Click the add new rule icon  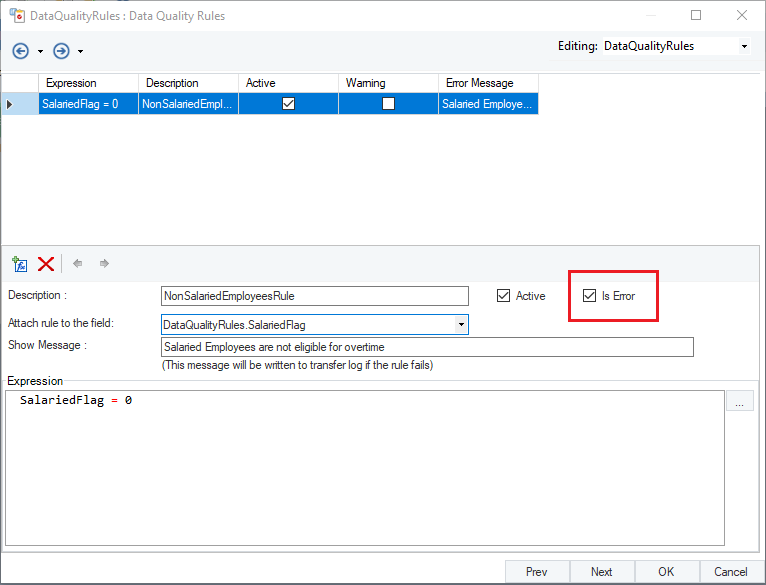click(19, 264)
